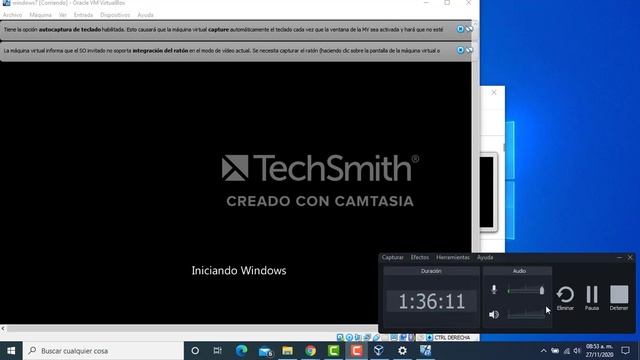640x360 pixels.
Task: Open the Herramientas menu in Camtasia Recorder
Action: pos(453,257)
